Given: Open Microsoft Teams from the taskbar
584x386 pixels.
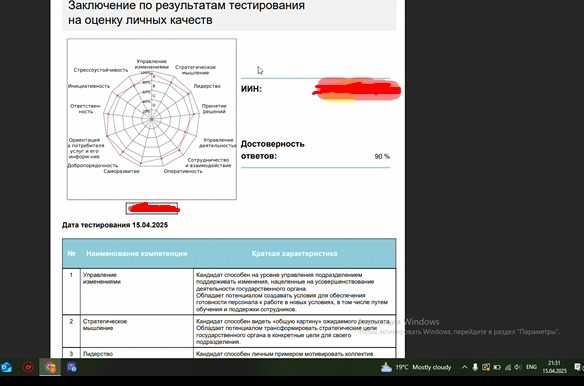Looking at the screenshot, I should click(72, 367).
